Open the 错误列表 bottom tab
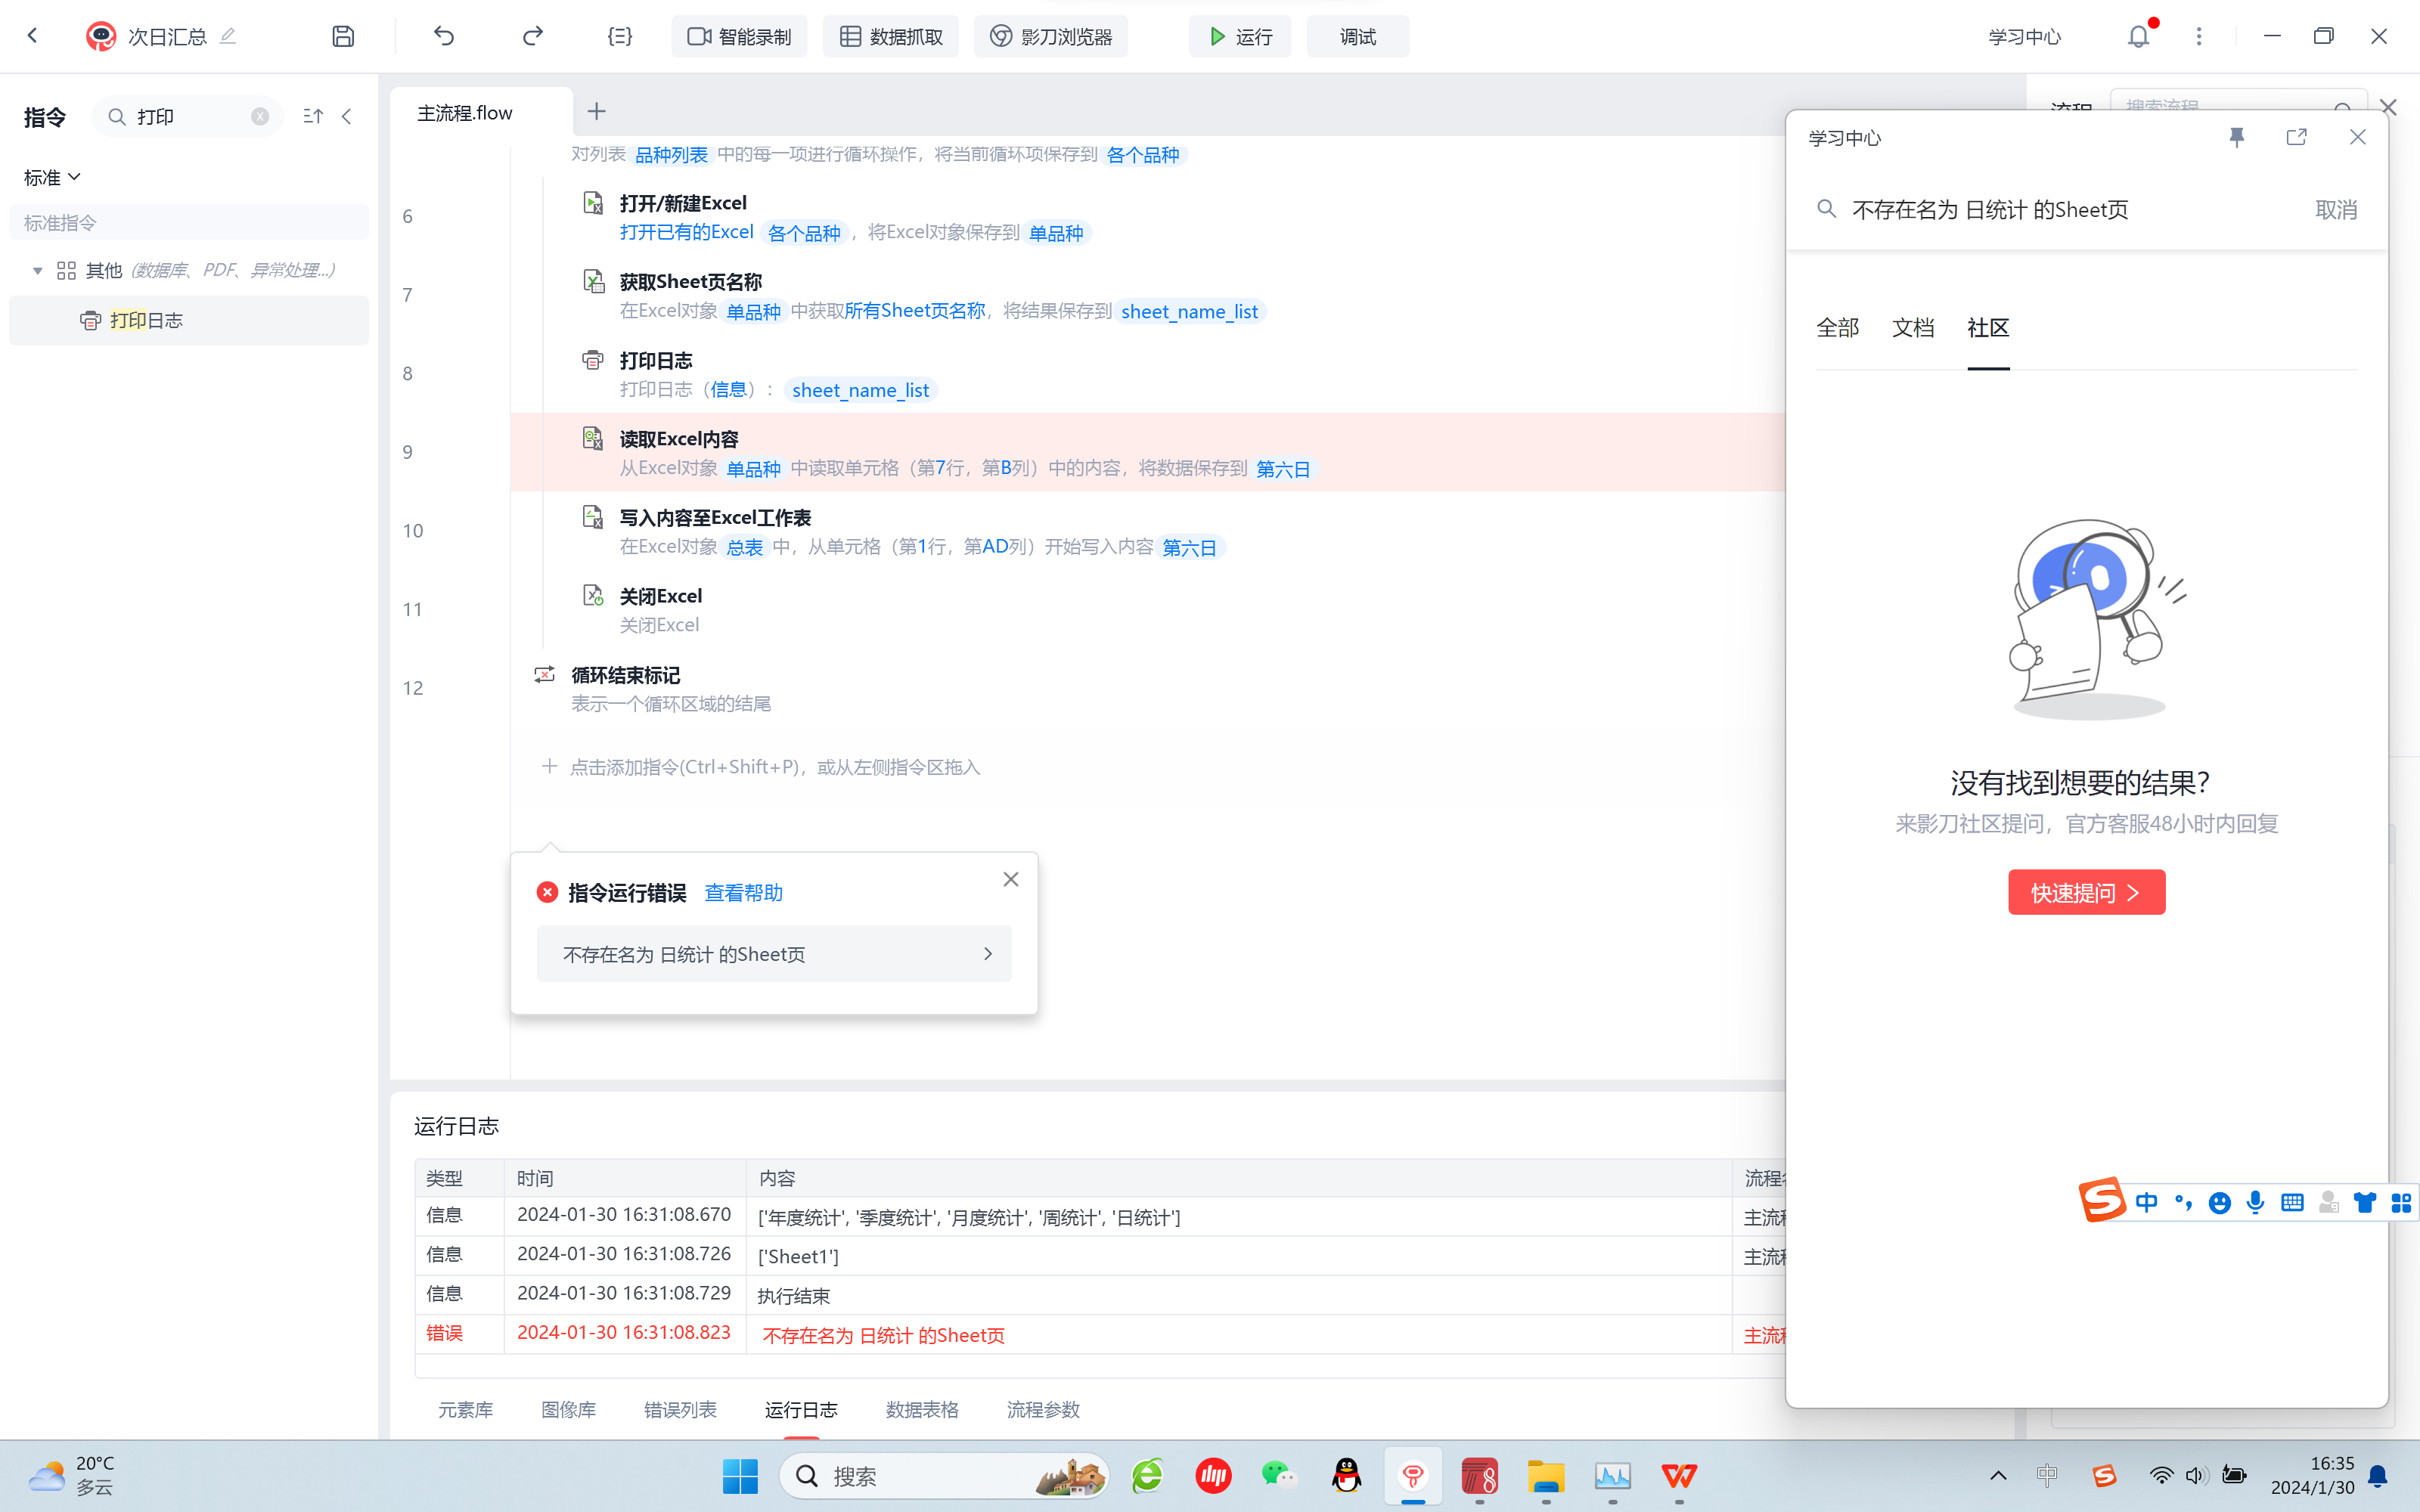Screen dimensions: 2420x1512 pyautogui.click(x=680, y=1409)
